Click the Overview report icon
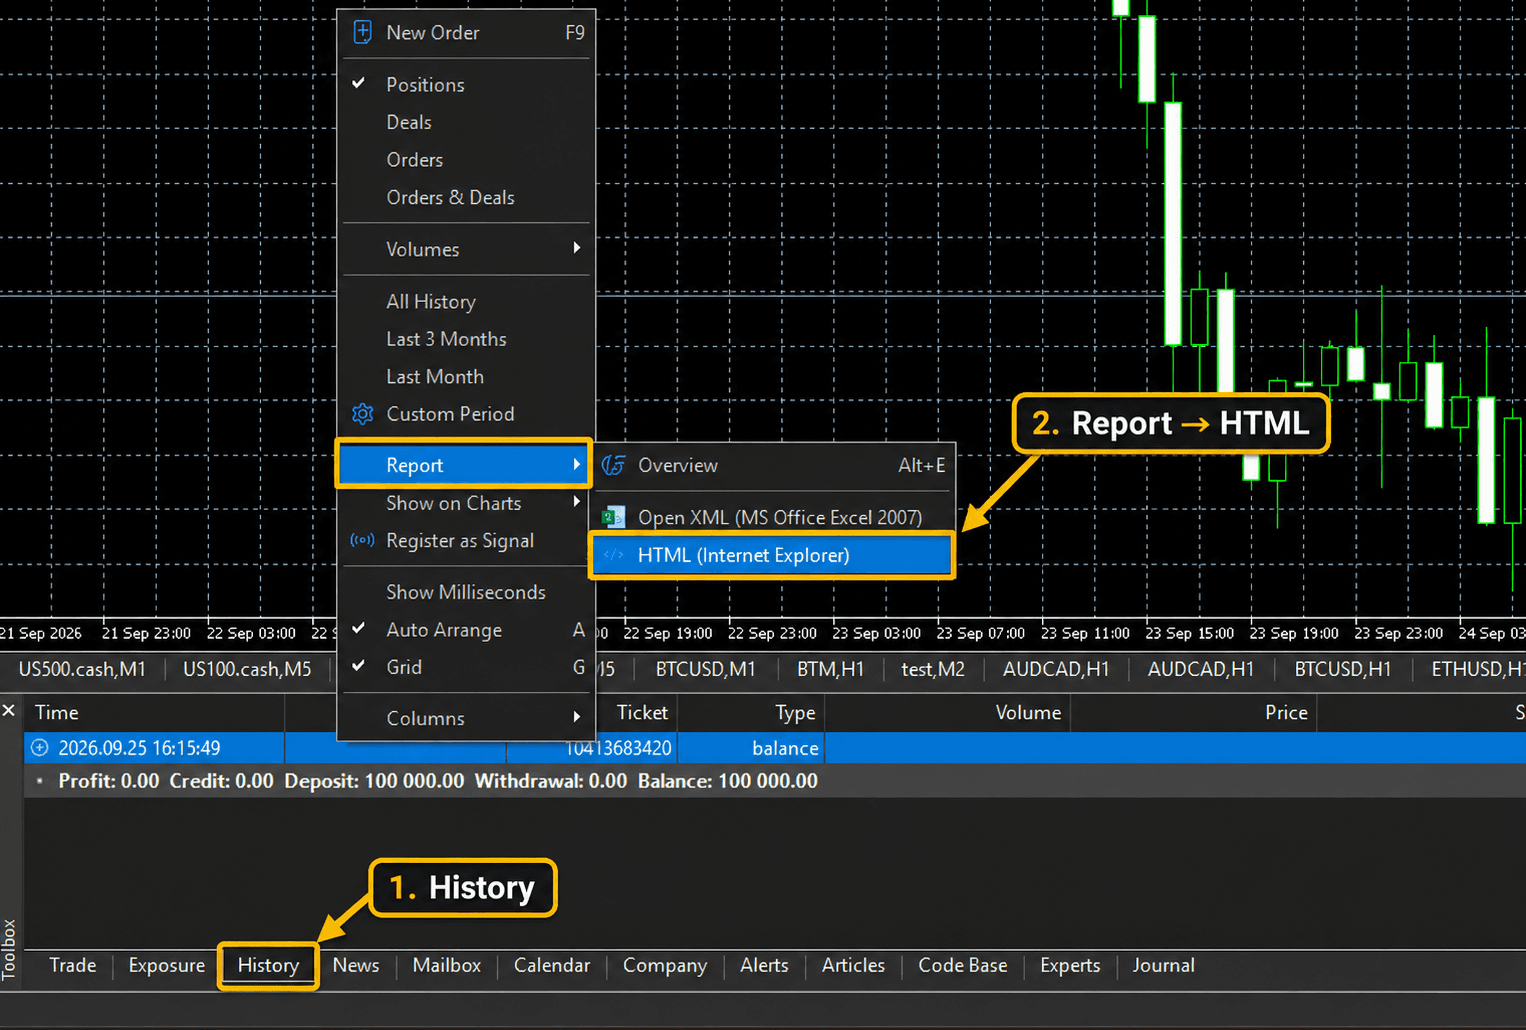This screenshot has width=1526, height=1030. (613, 465)
